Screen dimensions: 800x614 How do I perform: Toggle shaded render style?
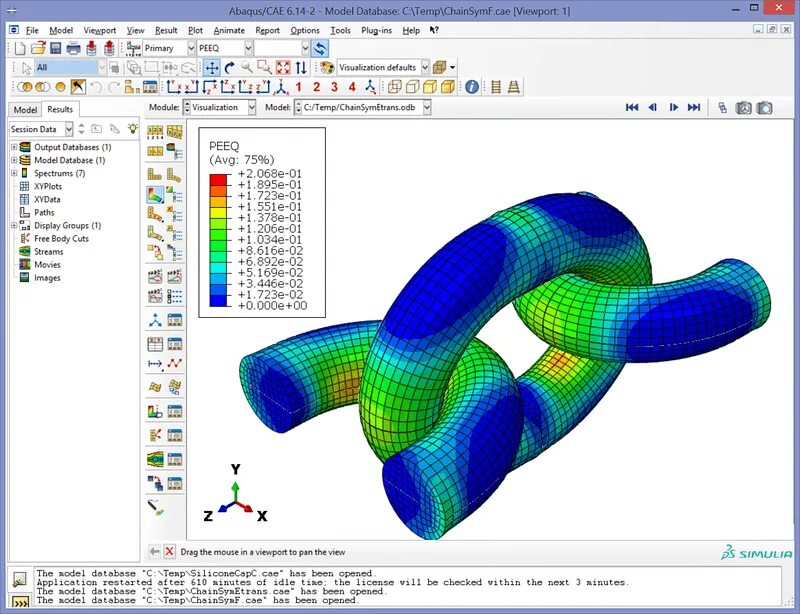point(429,87)
